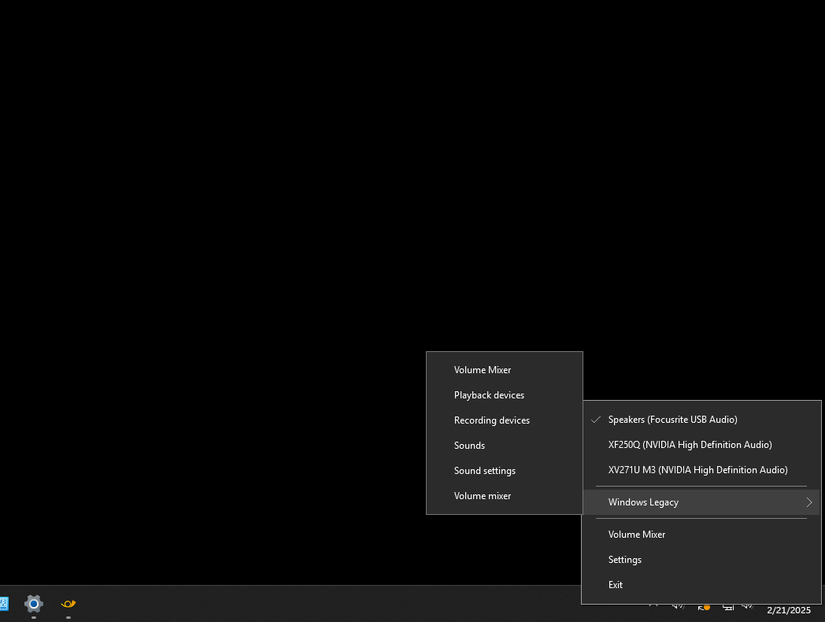The image size is (825, 622).
Task: Open the network icon in the system tray
Action: (x=728, y=607)
